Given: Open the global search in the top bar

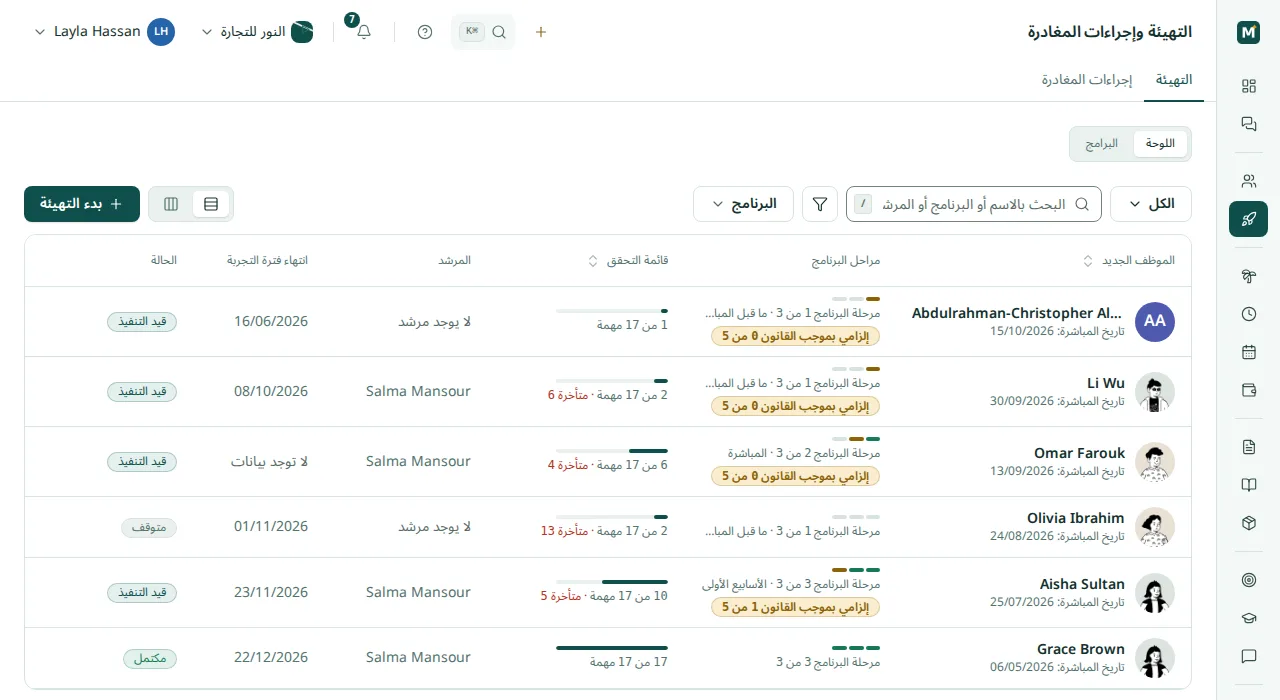Looking at the screenshot, I should click(x=483, y=32).
